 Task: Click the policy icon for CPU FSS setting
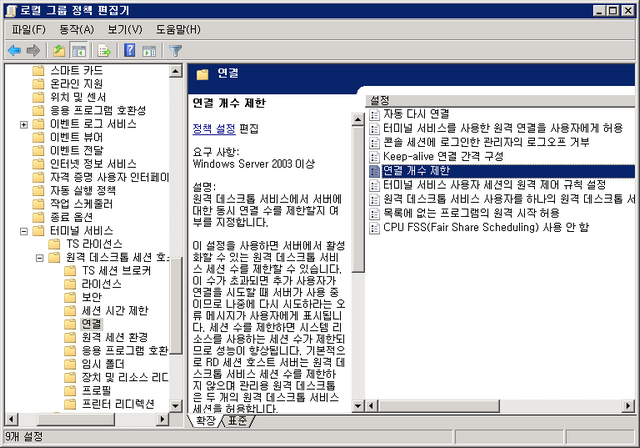tap(374, 228)
